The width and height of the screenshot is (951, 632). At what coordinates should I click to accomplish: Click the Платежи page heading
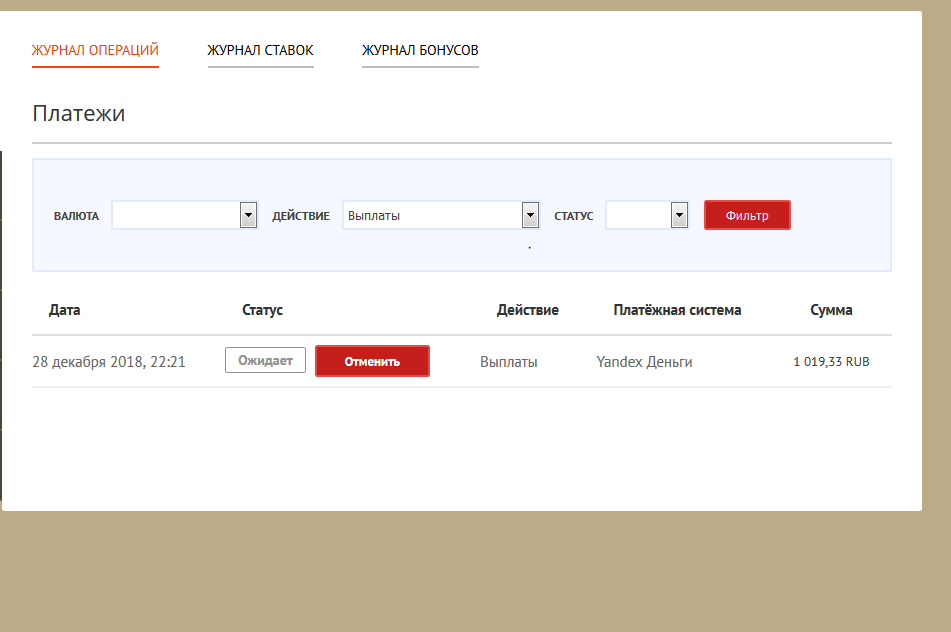click(x=78, y=113)
